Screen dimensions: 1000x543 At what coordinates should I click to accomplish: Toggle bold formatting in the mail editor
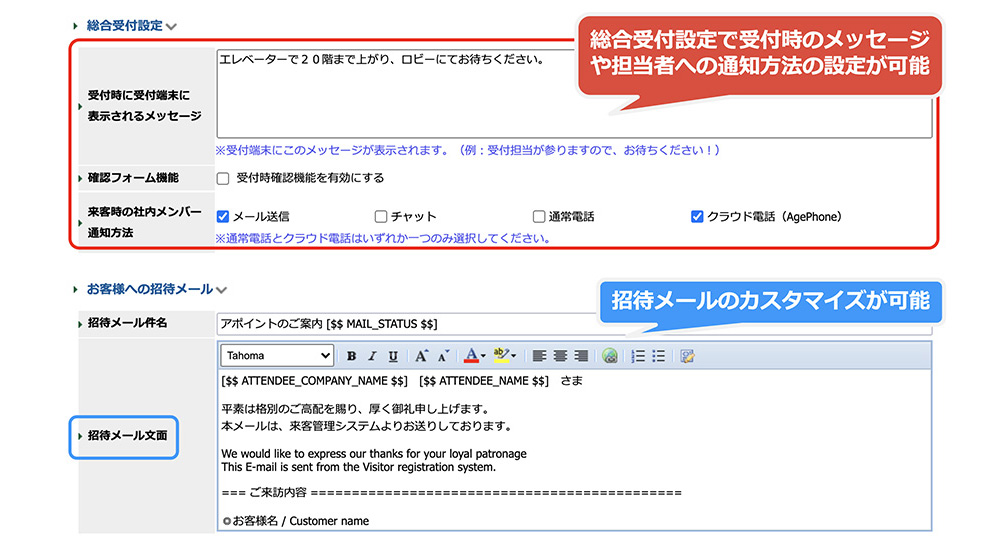coord(351,356)
